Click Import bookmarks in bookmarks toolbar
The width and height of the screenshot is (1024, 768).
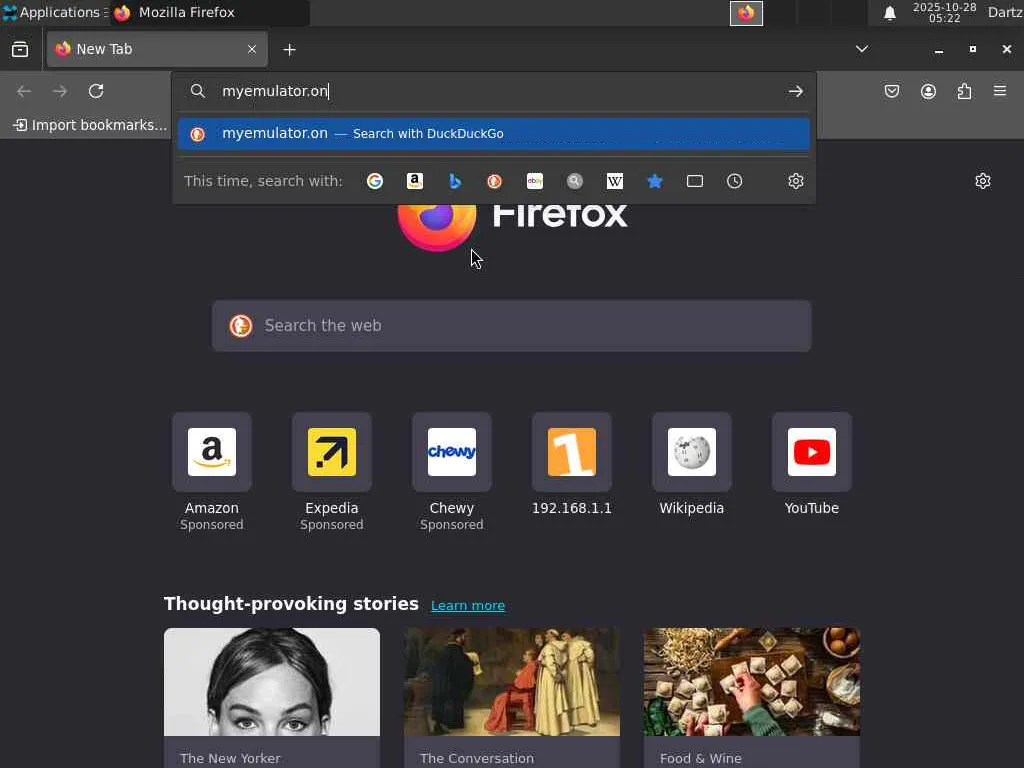(x=90, y=125)
